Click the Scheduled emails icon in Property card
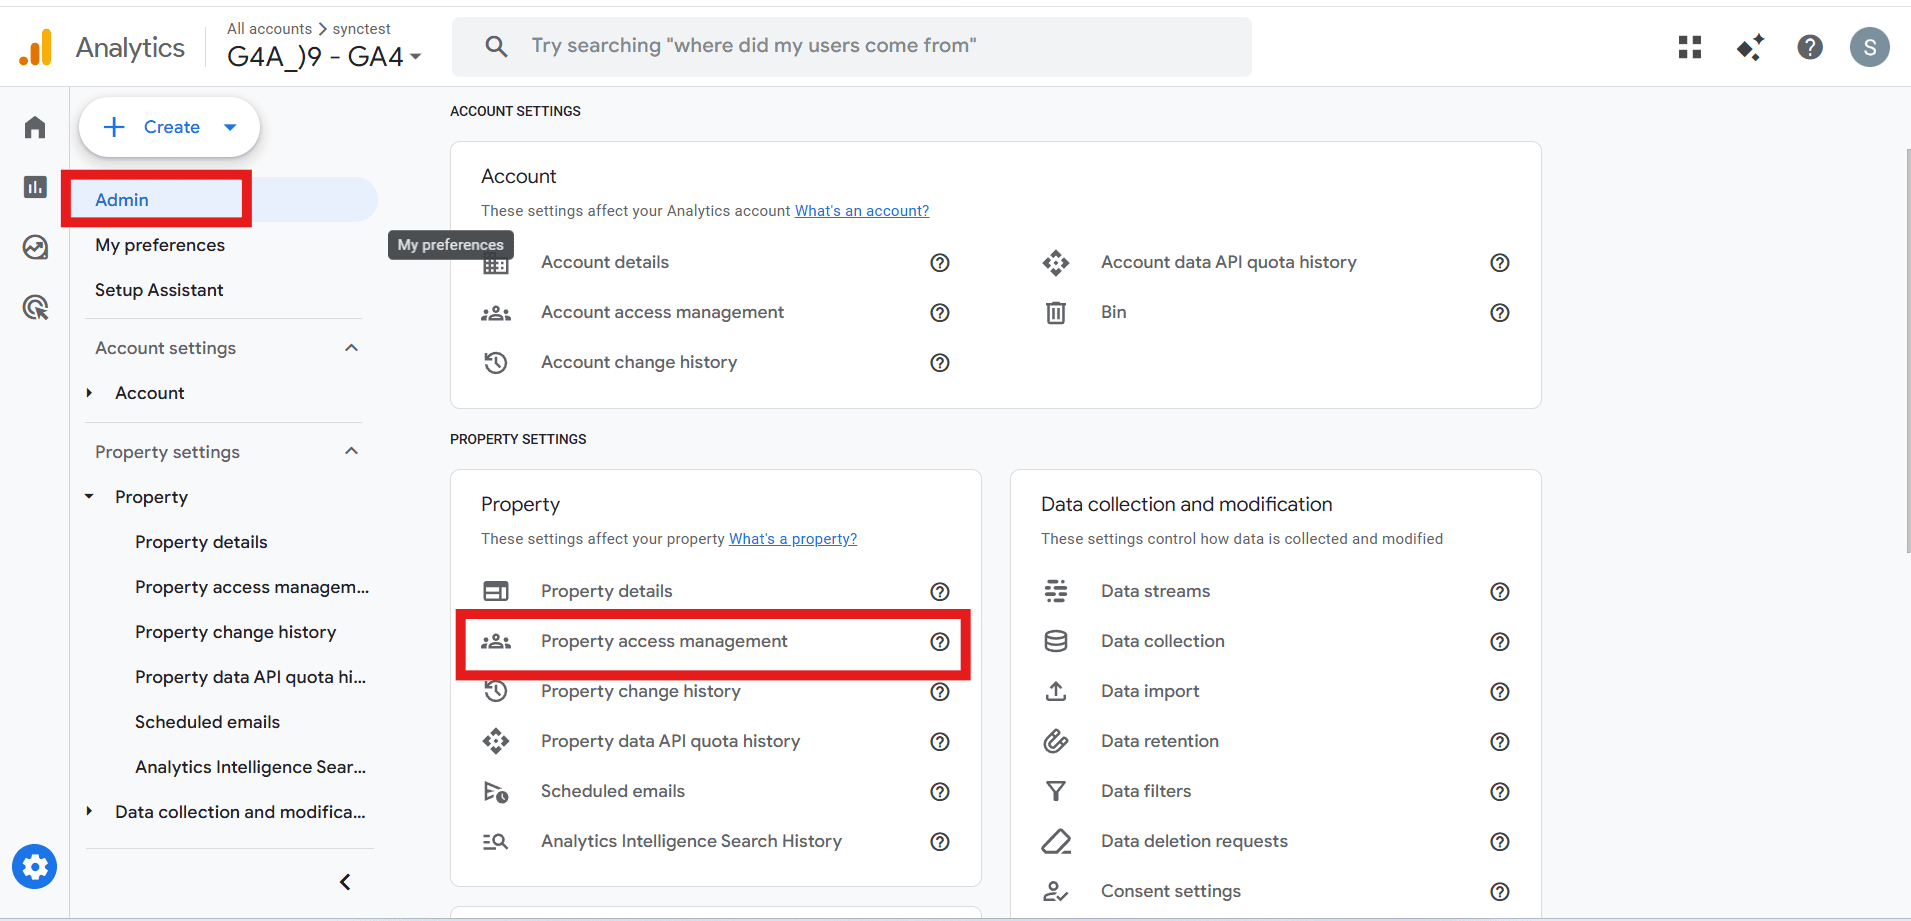This screenshot has width=1911, height=921. pyautogui.click(x=496, y=792)
